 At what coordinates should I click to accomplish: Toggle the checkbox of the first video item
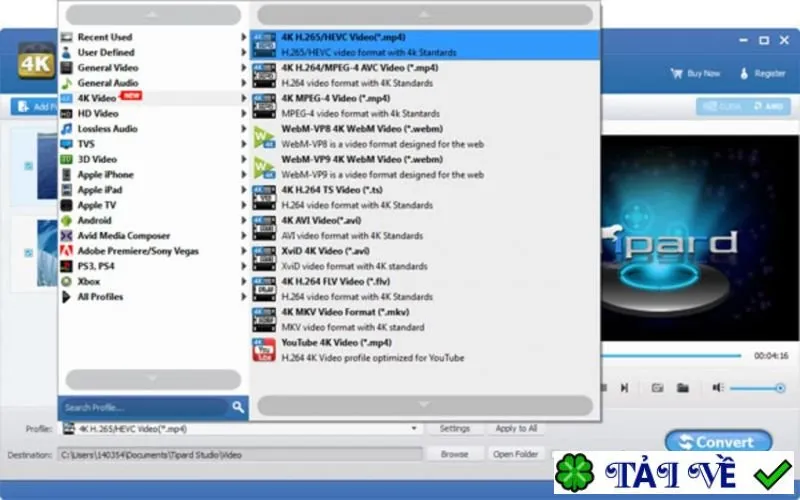(29, 165)
